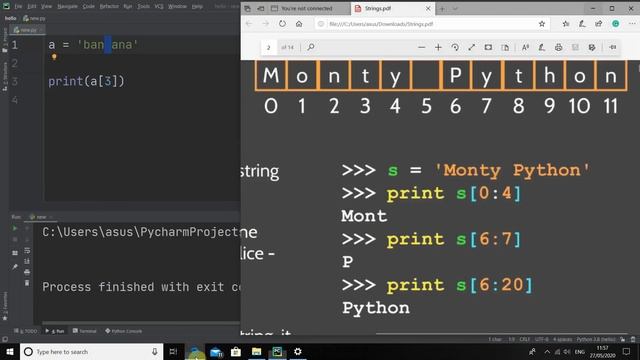Add this page to favorites star in address bar

[x=542, y=24]
